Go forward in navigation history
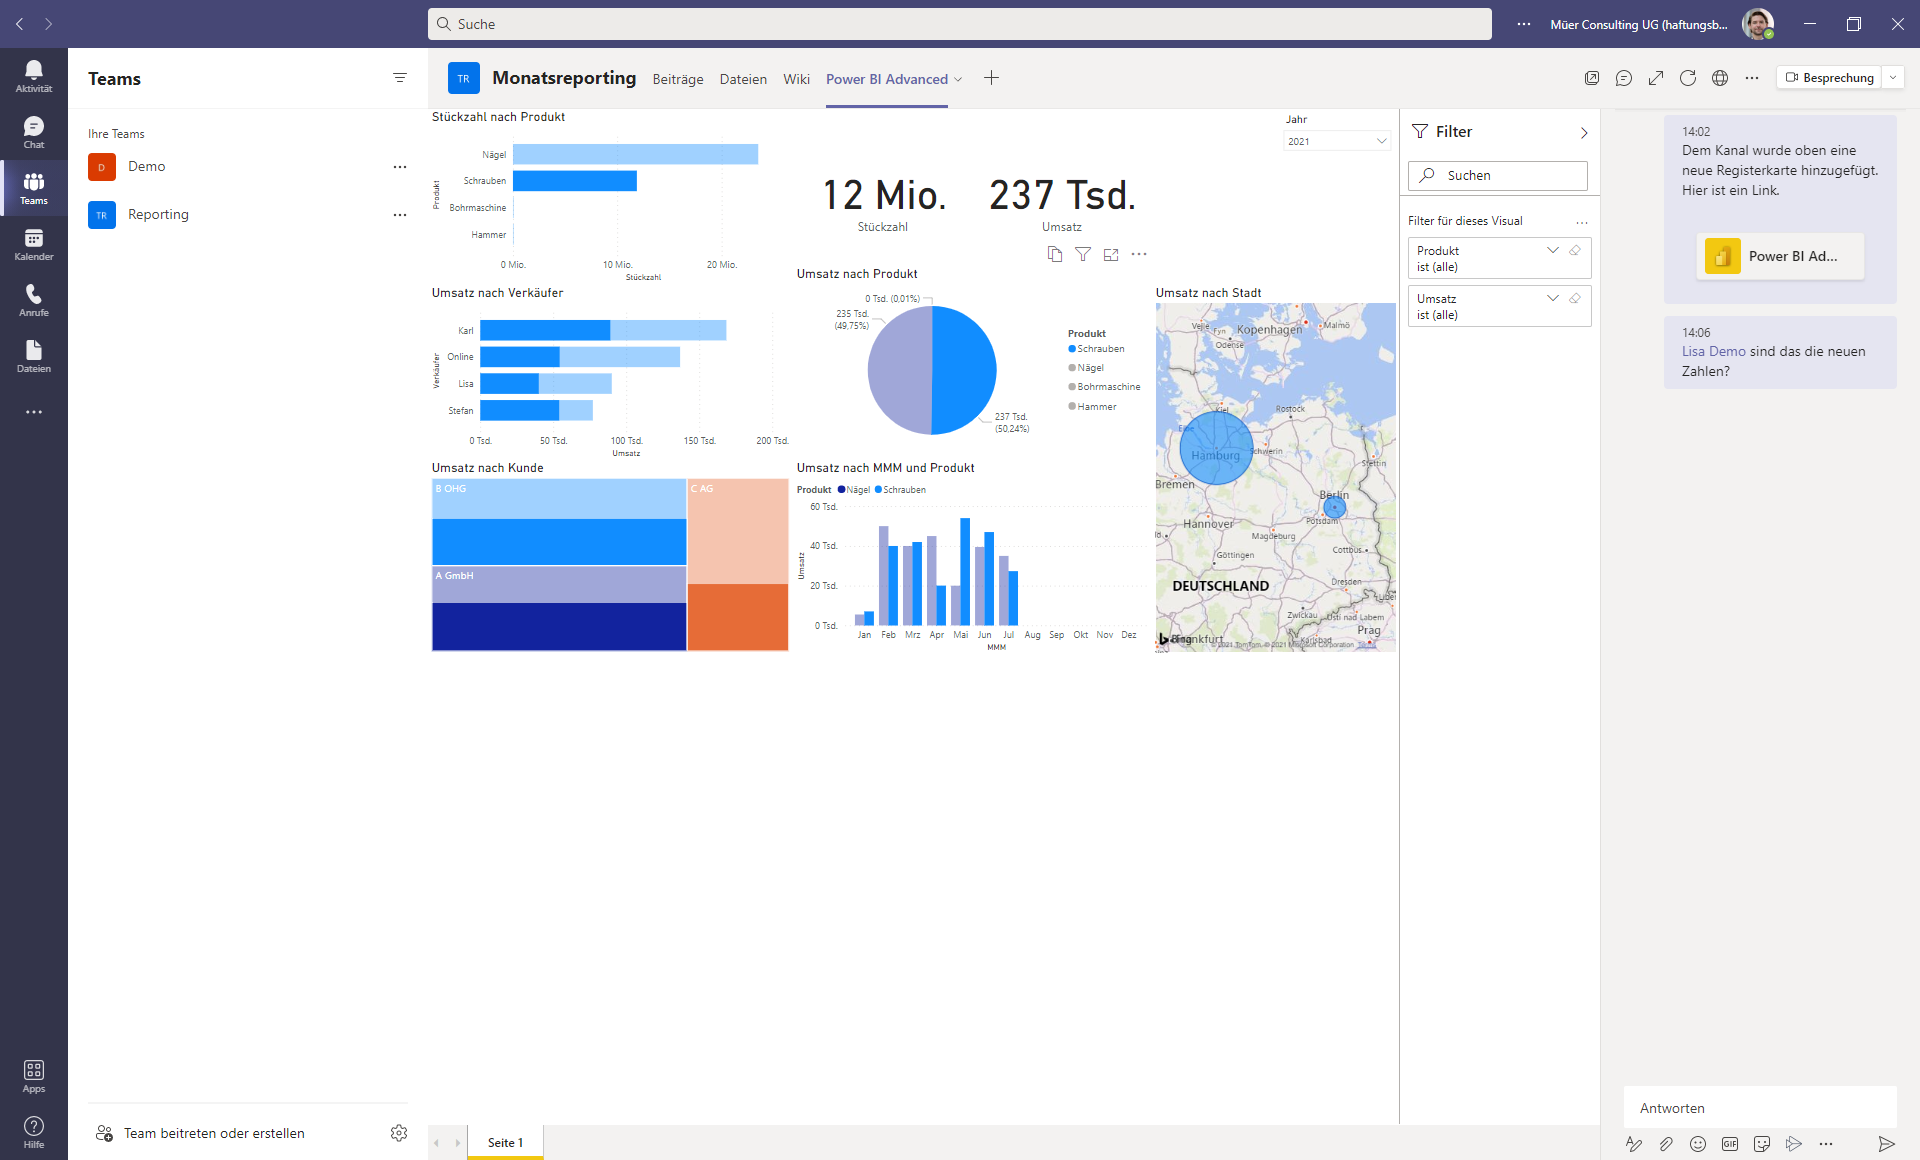 pyautogui.click(x=48, y=24)
